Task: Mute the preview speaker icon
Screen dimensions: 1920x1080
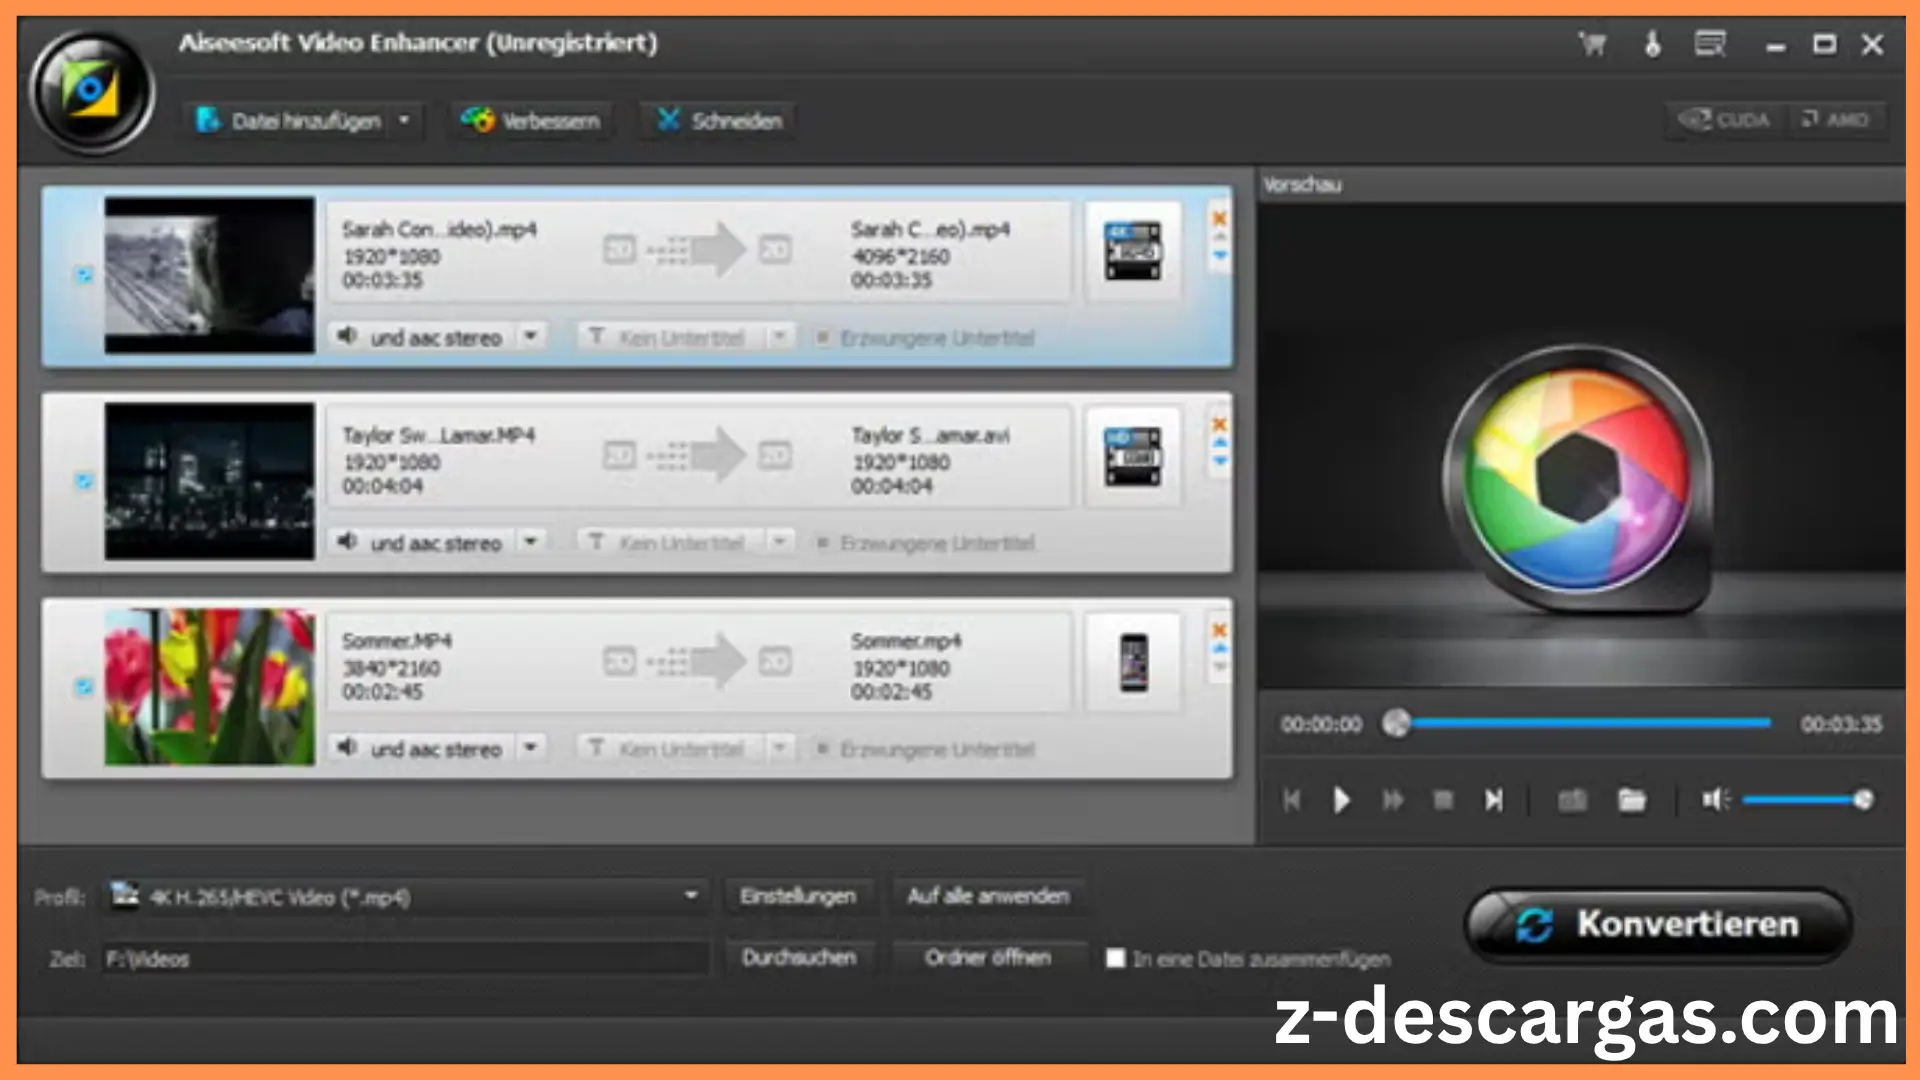Action: 1715,799
